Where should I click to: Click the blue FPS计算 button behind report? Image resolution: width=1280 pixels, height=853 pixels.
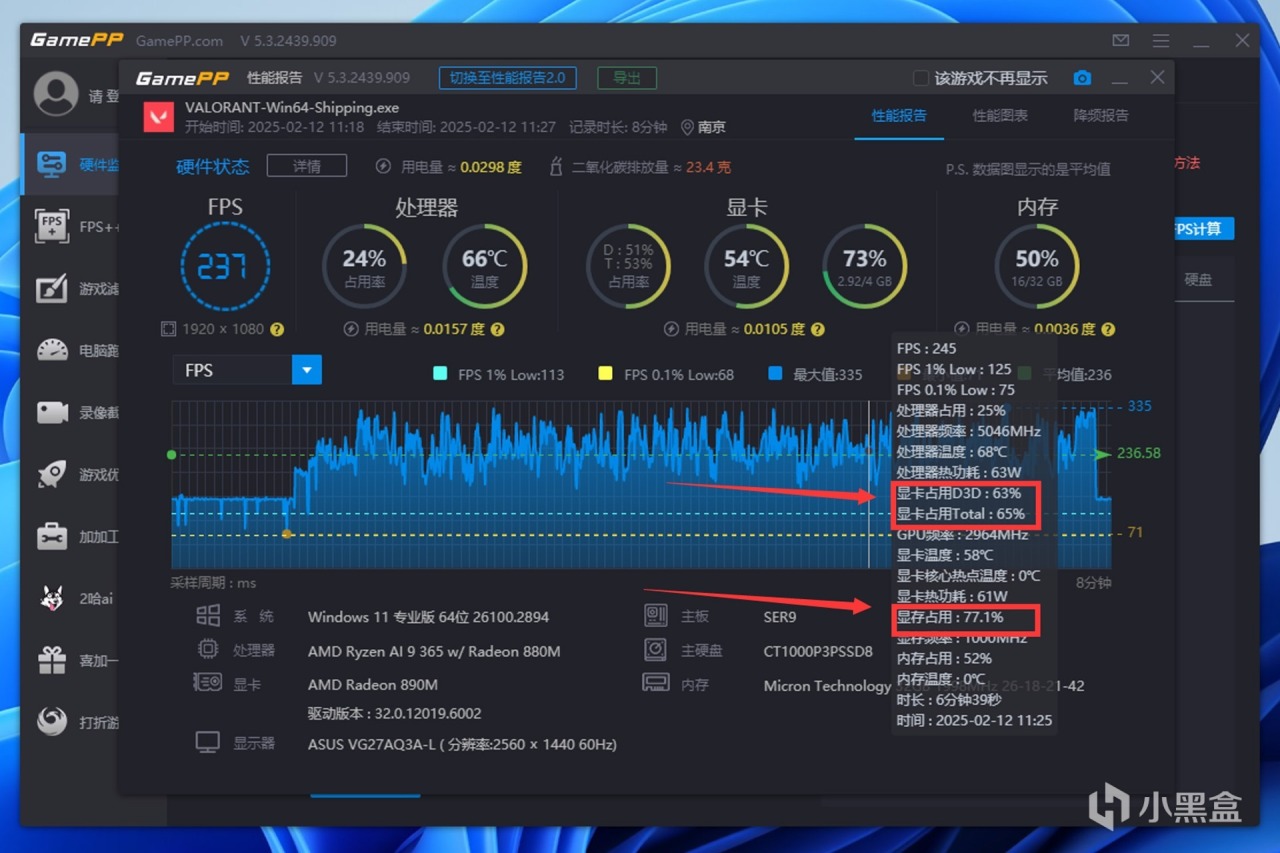click(x=1203, y=229)
